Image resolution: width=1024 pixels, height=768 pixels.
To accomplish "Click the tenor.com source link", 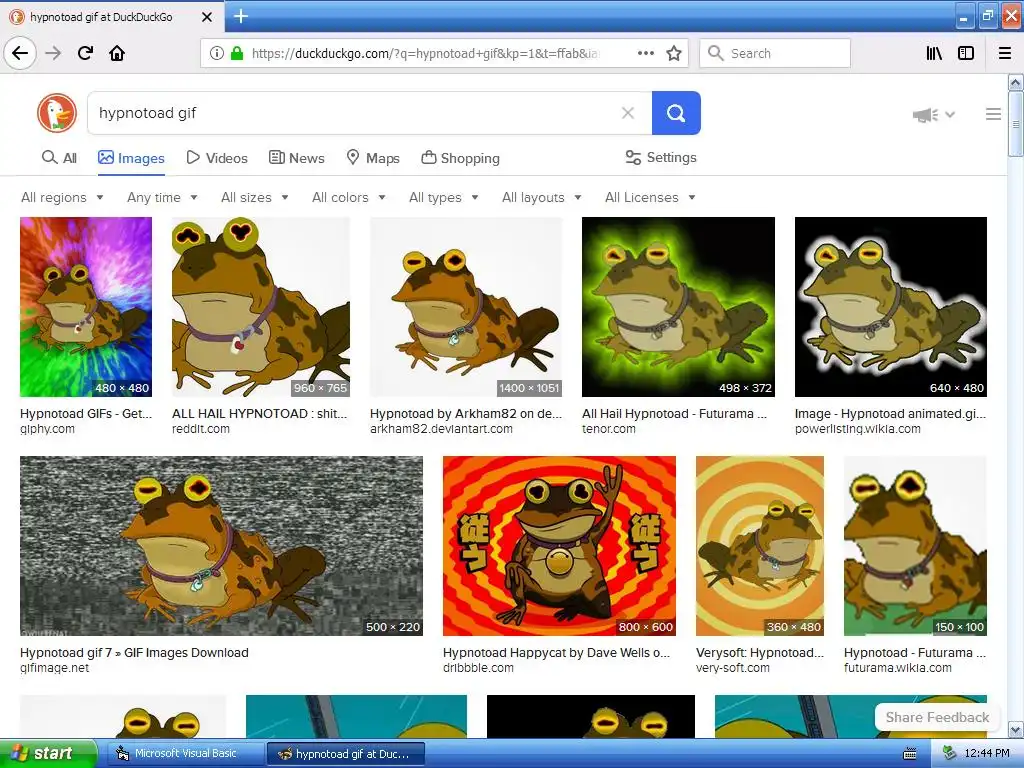I will click(x=609, y=429).
